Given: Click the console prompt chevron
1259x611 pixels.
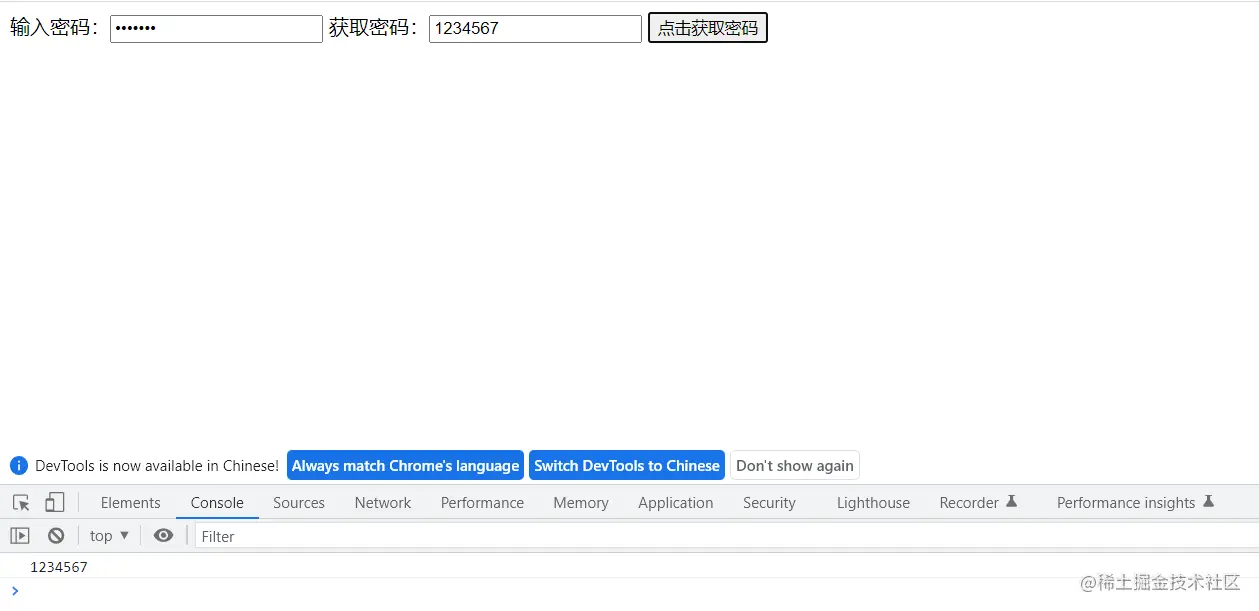Looking at the screenshot, I should point(14,591).
